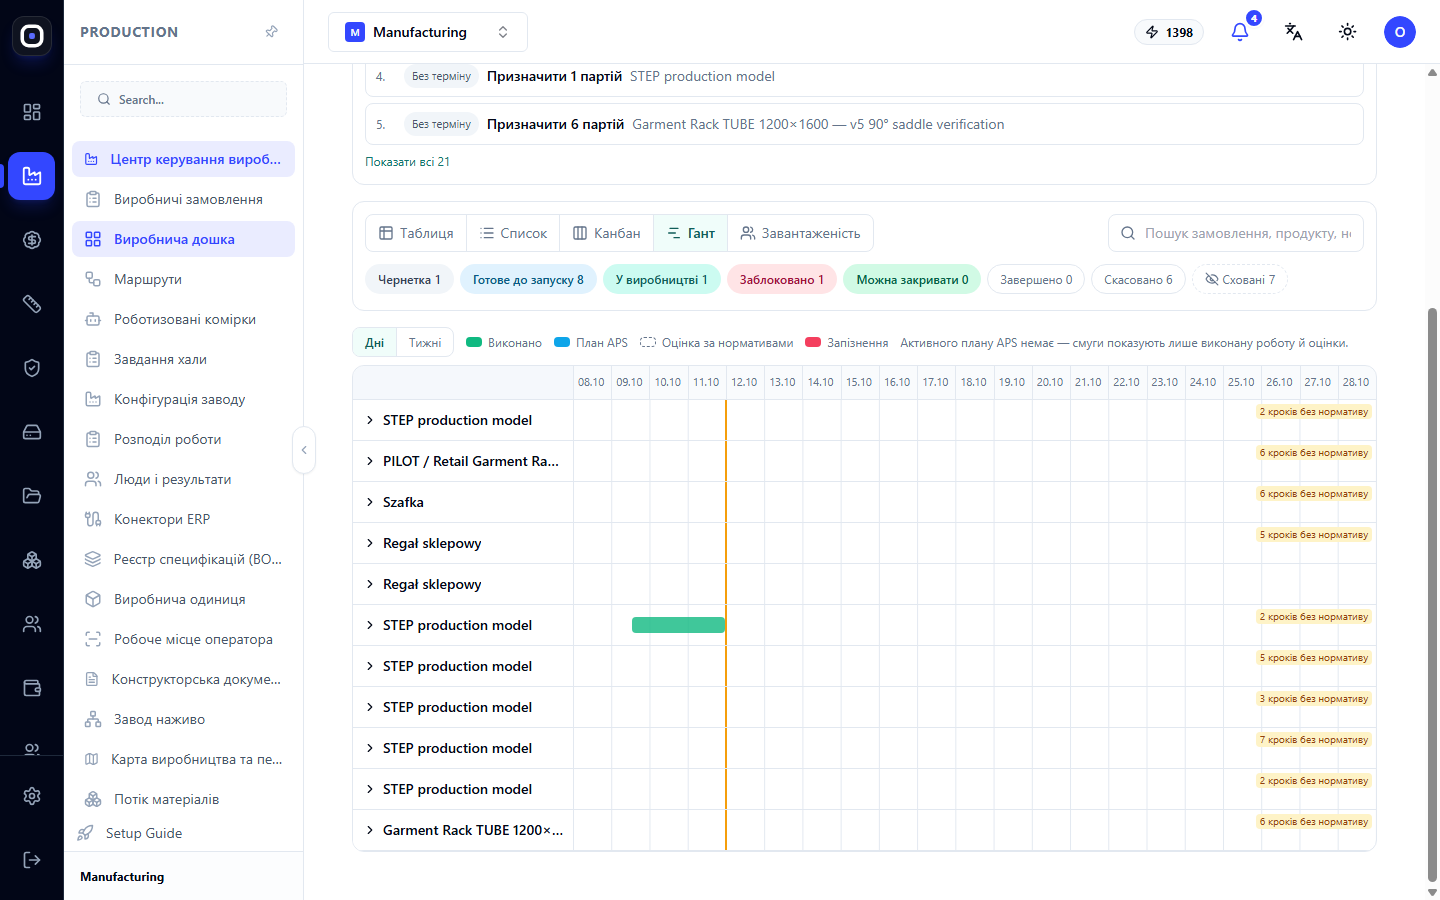Expand the PILOT / Retail Garment Ra... row
1440x900 pixels.
click(x=370, y=461)
